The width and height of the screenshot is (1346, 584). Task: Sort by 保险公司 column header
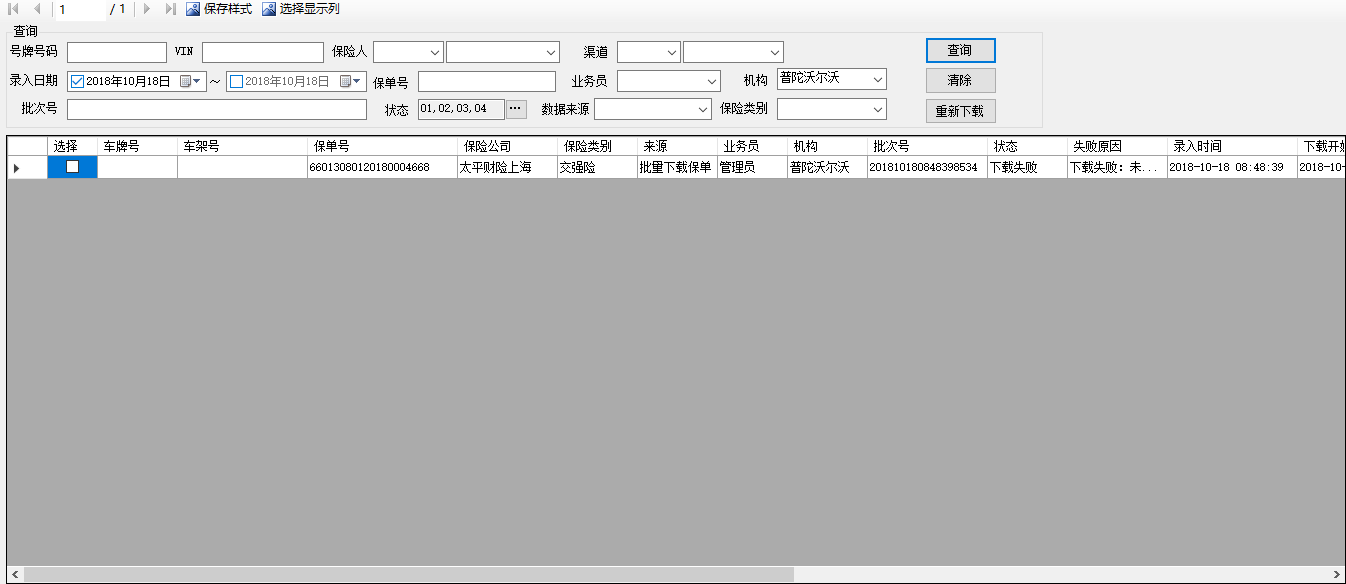508,146
